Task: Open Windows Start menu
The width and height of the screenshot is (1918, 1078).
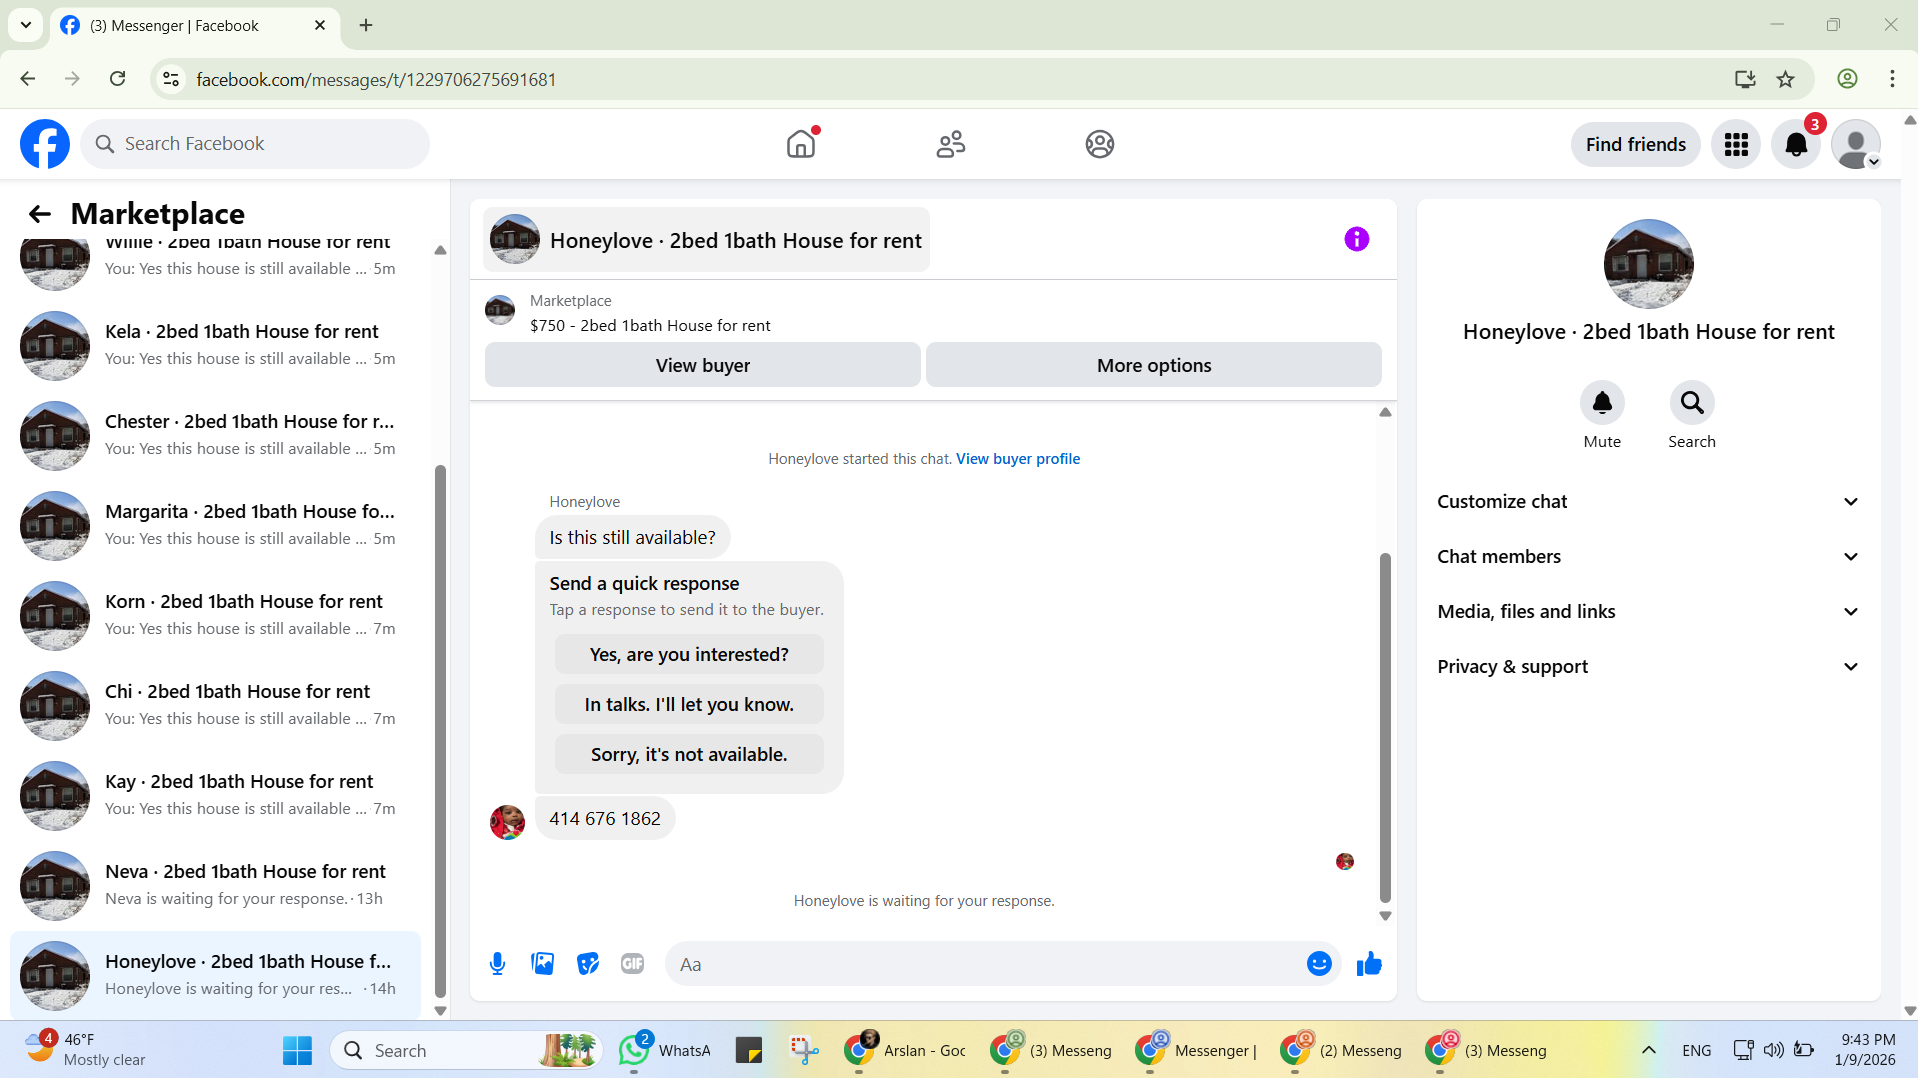Action: [x=297, y=1050]
